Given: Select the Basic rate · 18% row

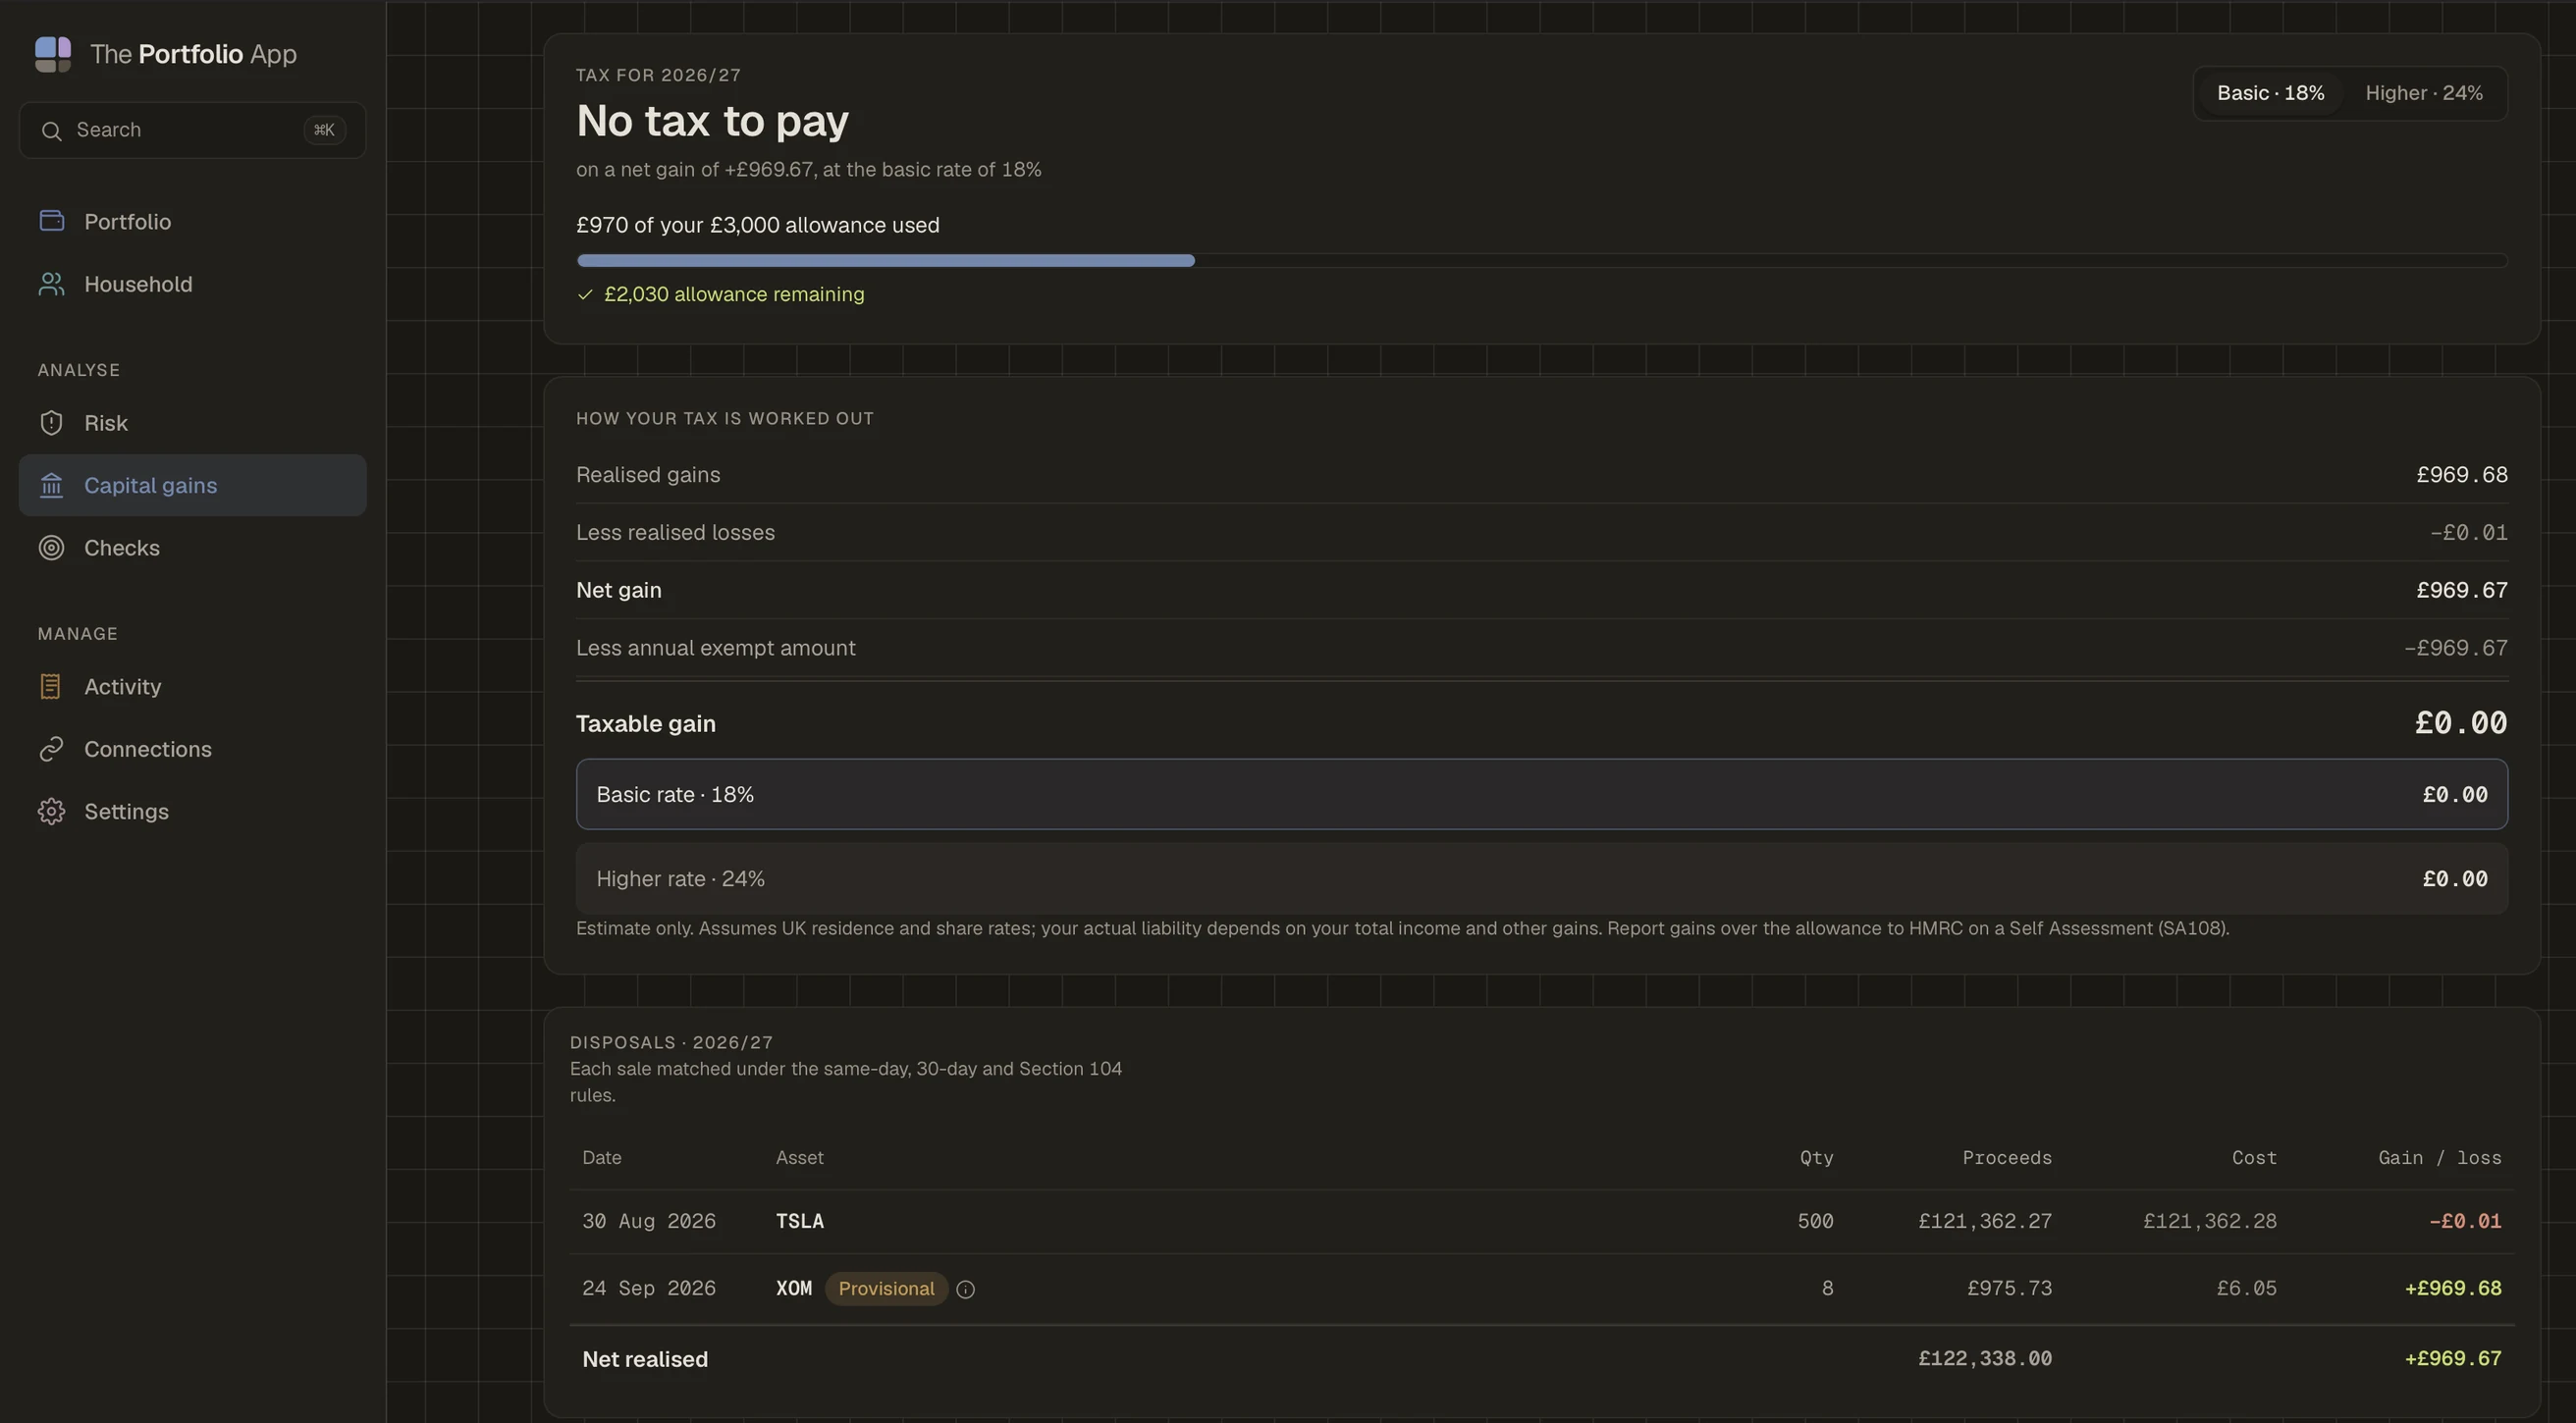Looking at the screenshot, I should [1541, 795].
